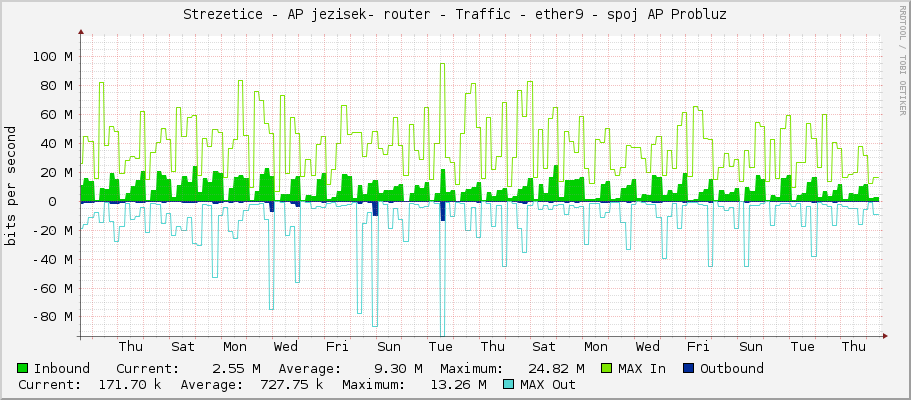The image size is (911, 400).
Task: Click the '-80 M' y-axis label
Action: point(52,317)
